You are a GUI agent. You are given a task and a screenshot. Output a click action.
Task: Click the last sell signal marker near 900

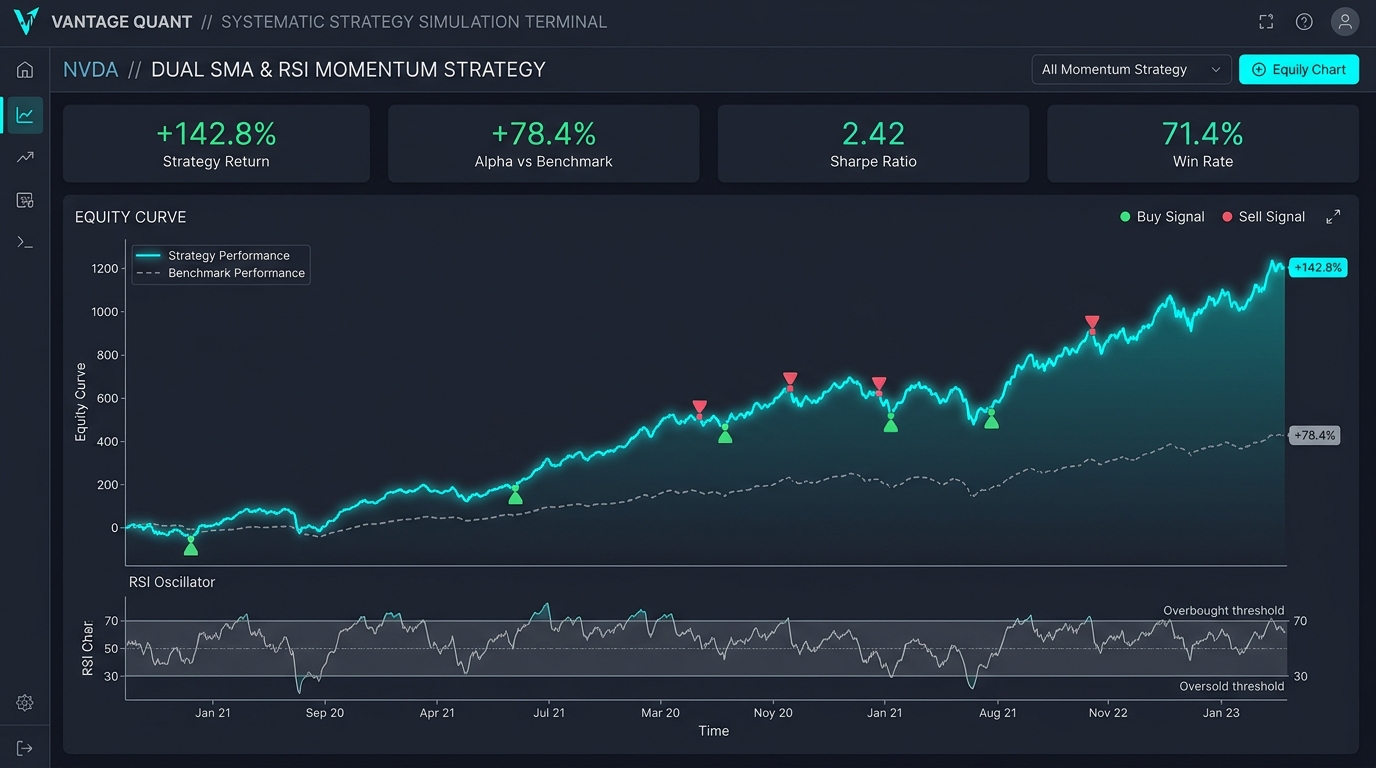pyautogui.click(x=1092, y=324)
